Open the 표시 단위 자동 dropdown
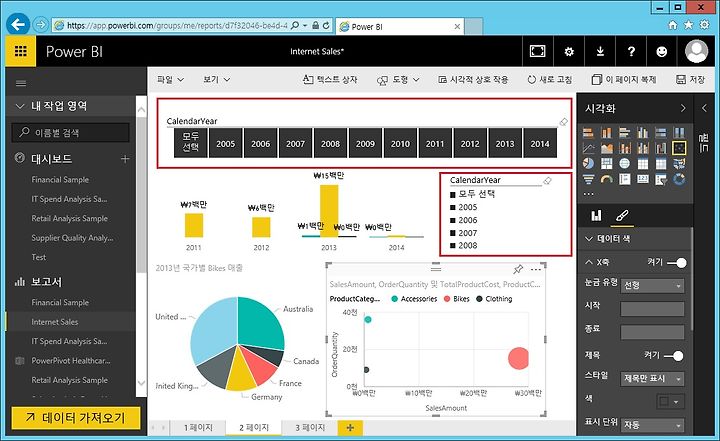This screenshot has width=720, height=441. (x=652, y=425)
